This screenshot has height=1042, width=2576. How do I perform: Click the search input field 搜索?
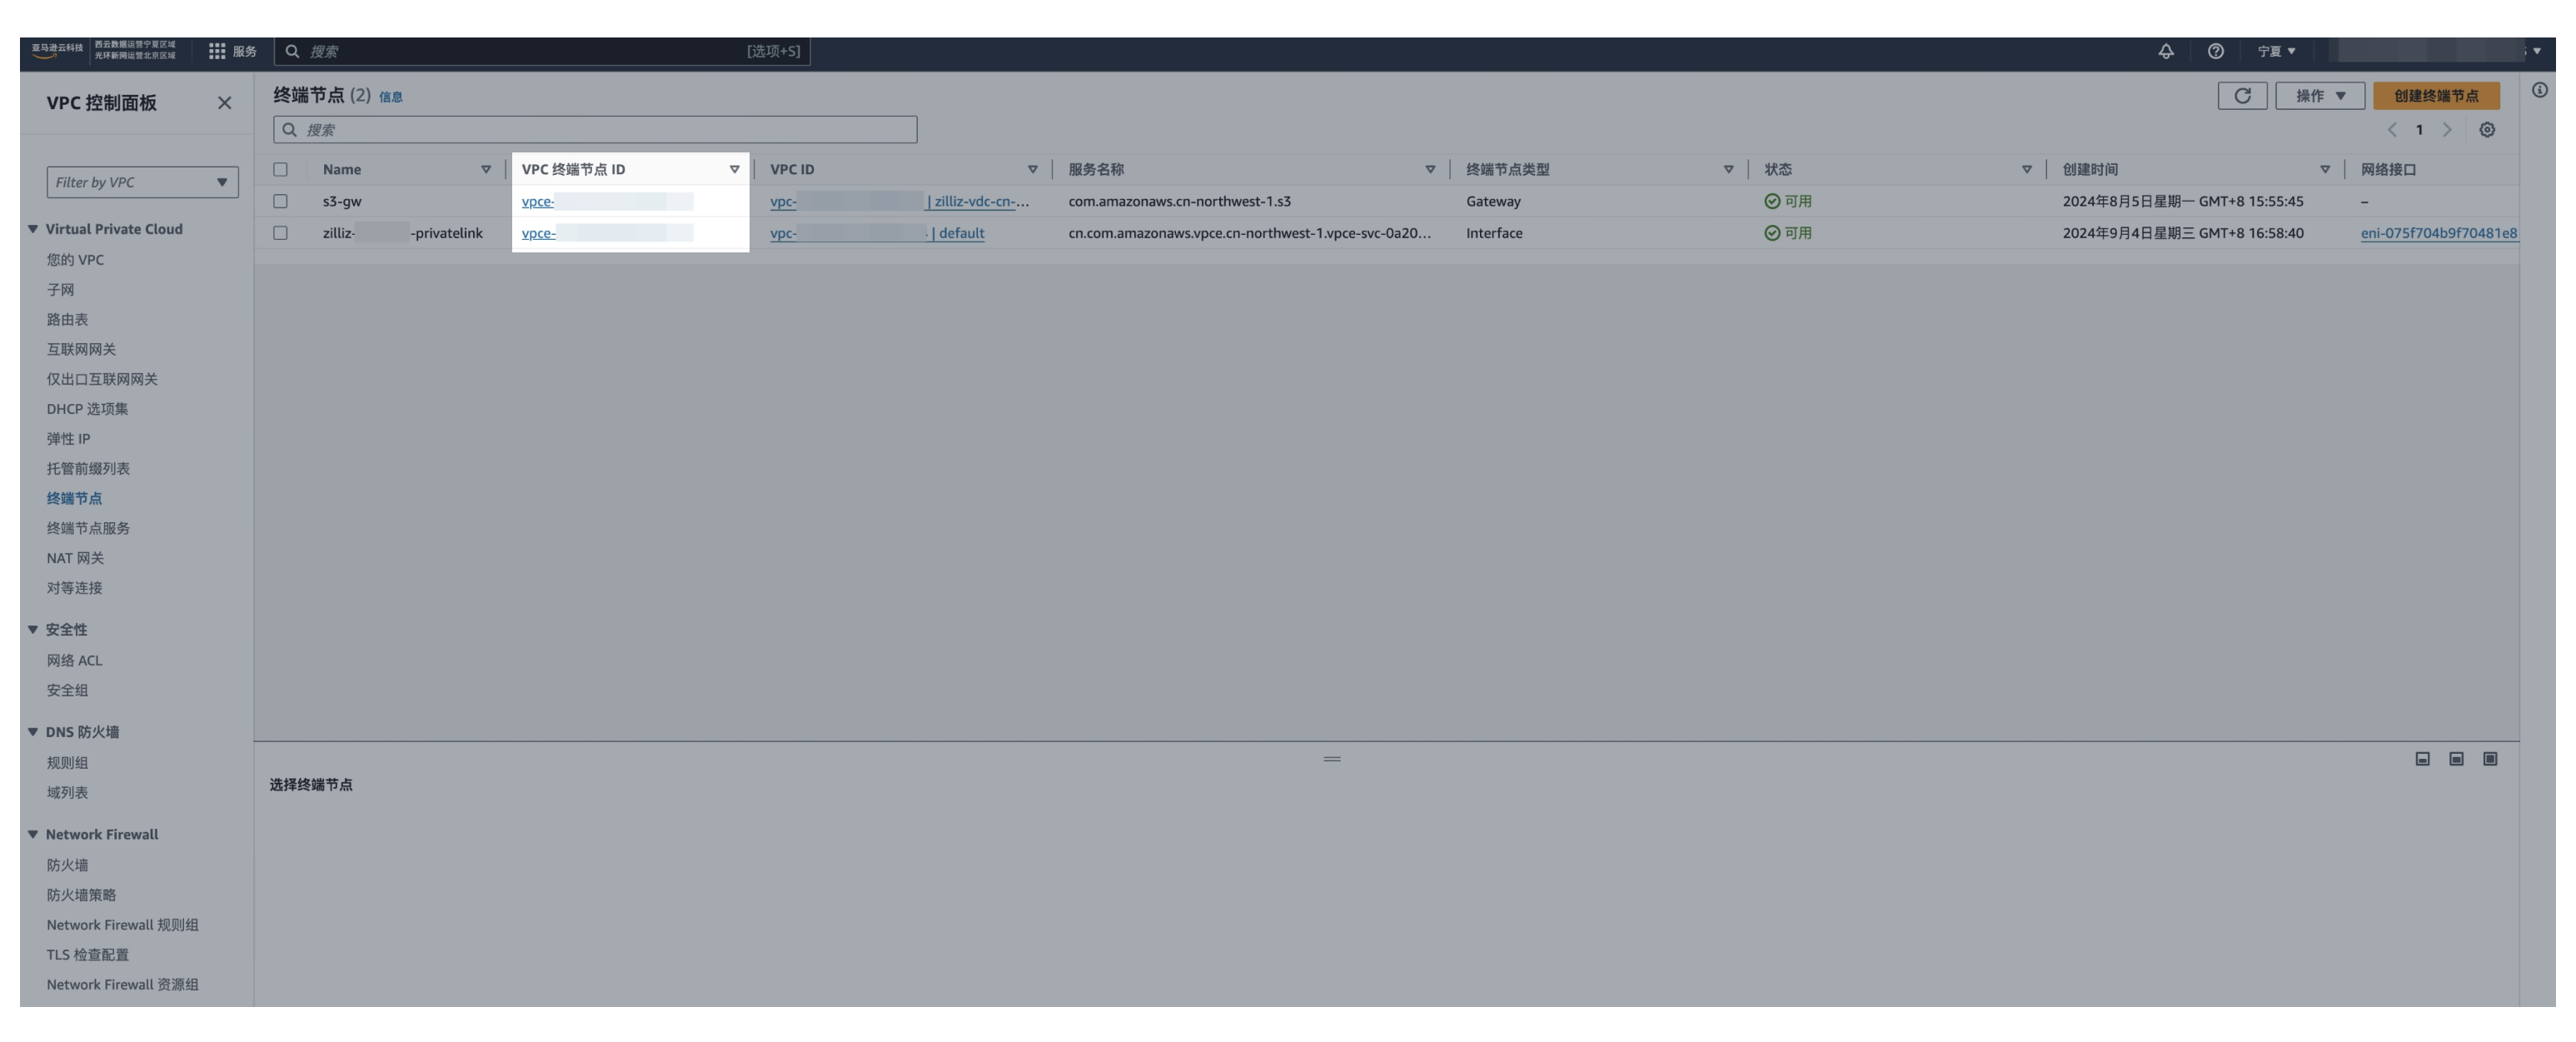[x=595, y=128]
